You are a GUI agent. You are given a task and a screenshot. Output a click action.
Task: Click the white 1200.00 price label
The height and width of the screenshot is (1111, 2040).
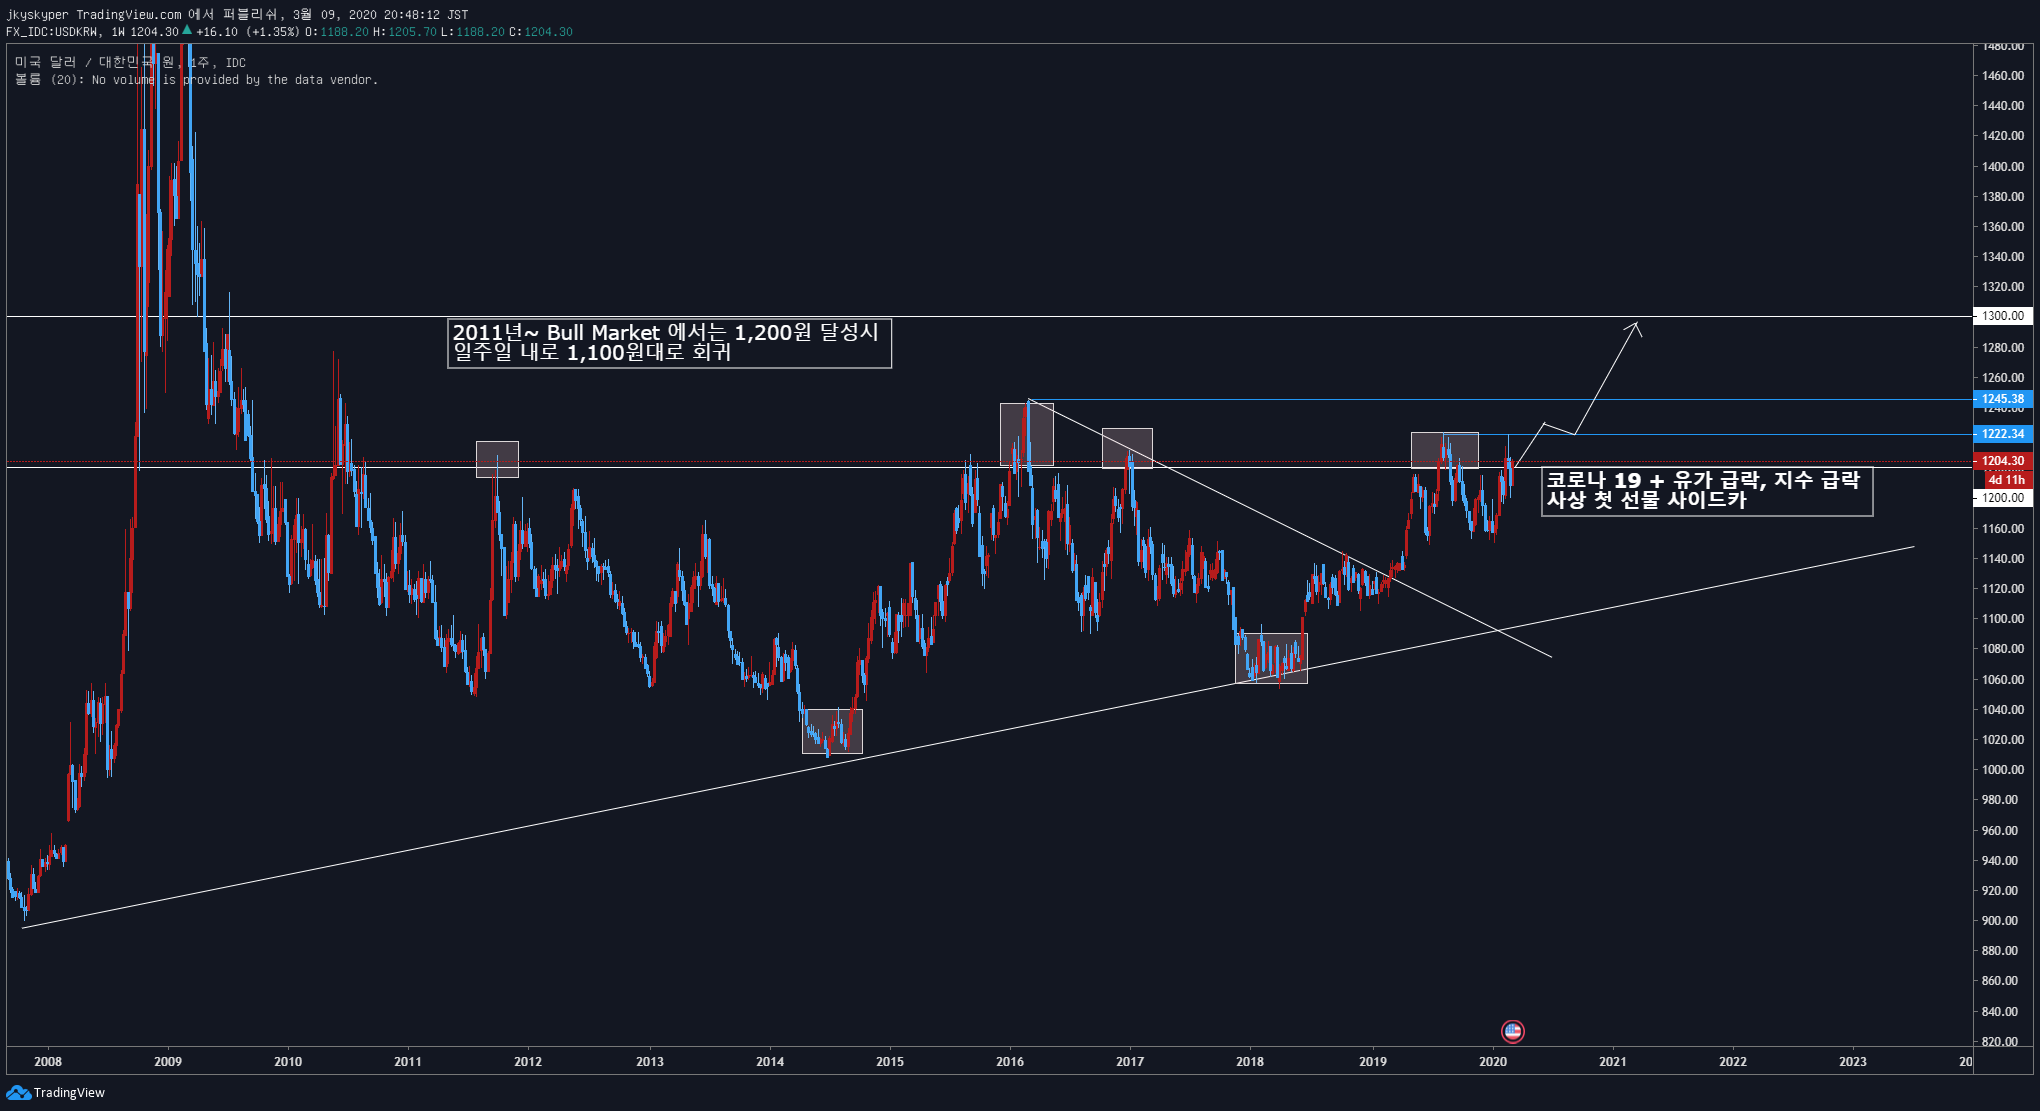point(2002,498)
